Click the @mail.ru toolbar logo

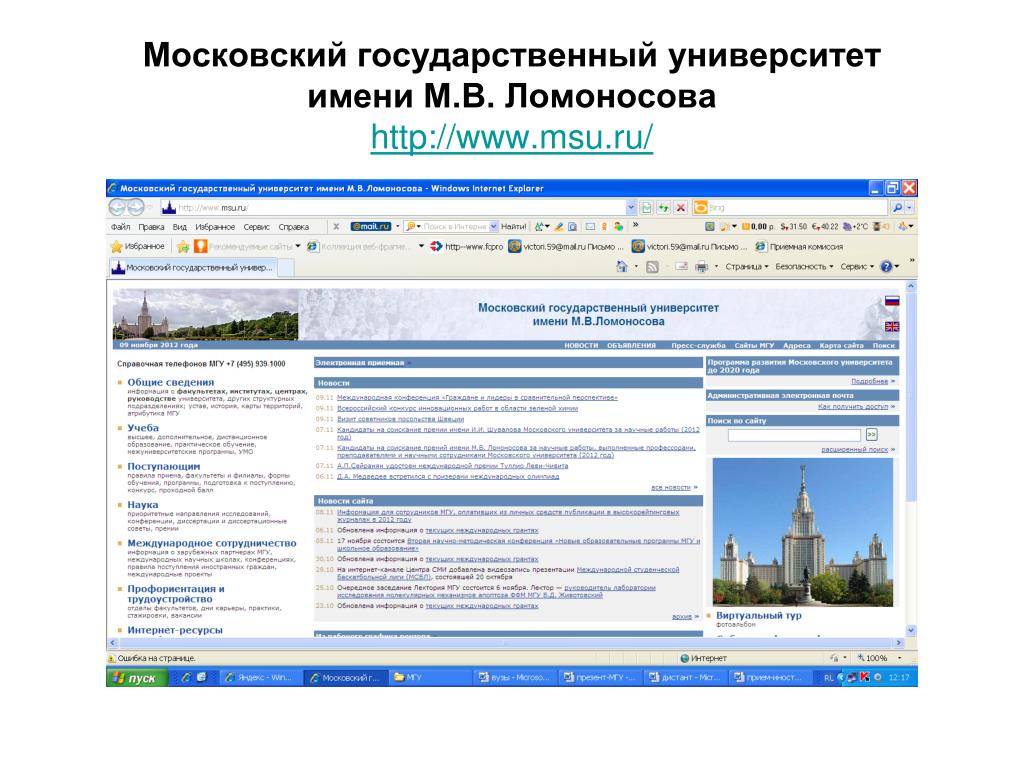(x=371, y=227)
